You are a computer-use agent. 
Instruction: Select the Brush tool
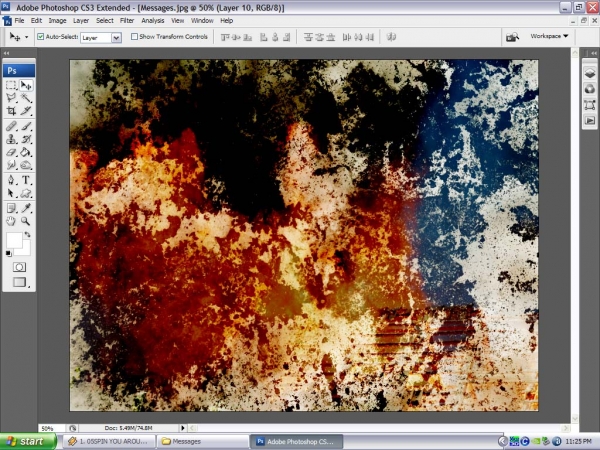click(x=26, y=126)
